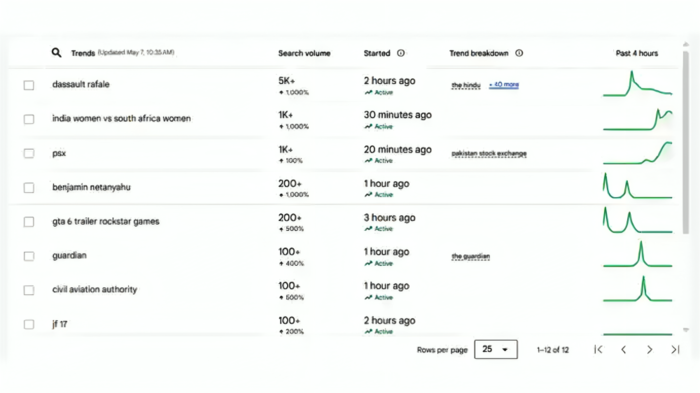
Task: Expand the '+ 40 more' breakdown link
Action: click(504, 84)
